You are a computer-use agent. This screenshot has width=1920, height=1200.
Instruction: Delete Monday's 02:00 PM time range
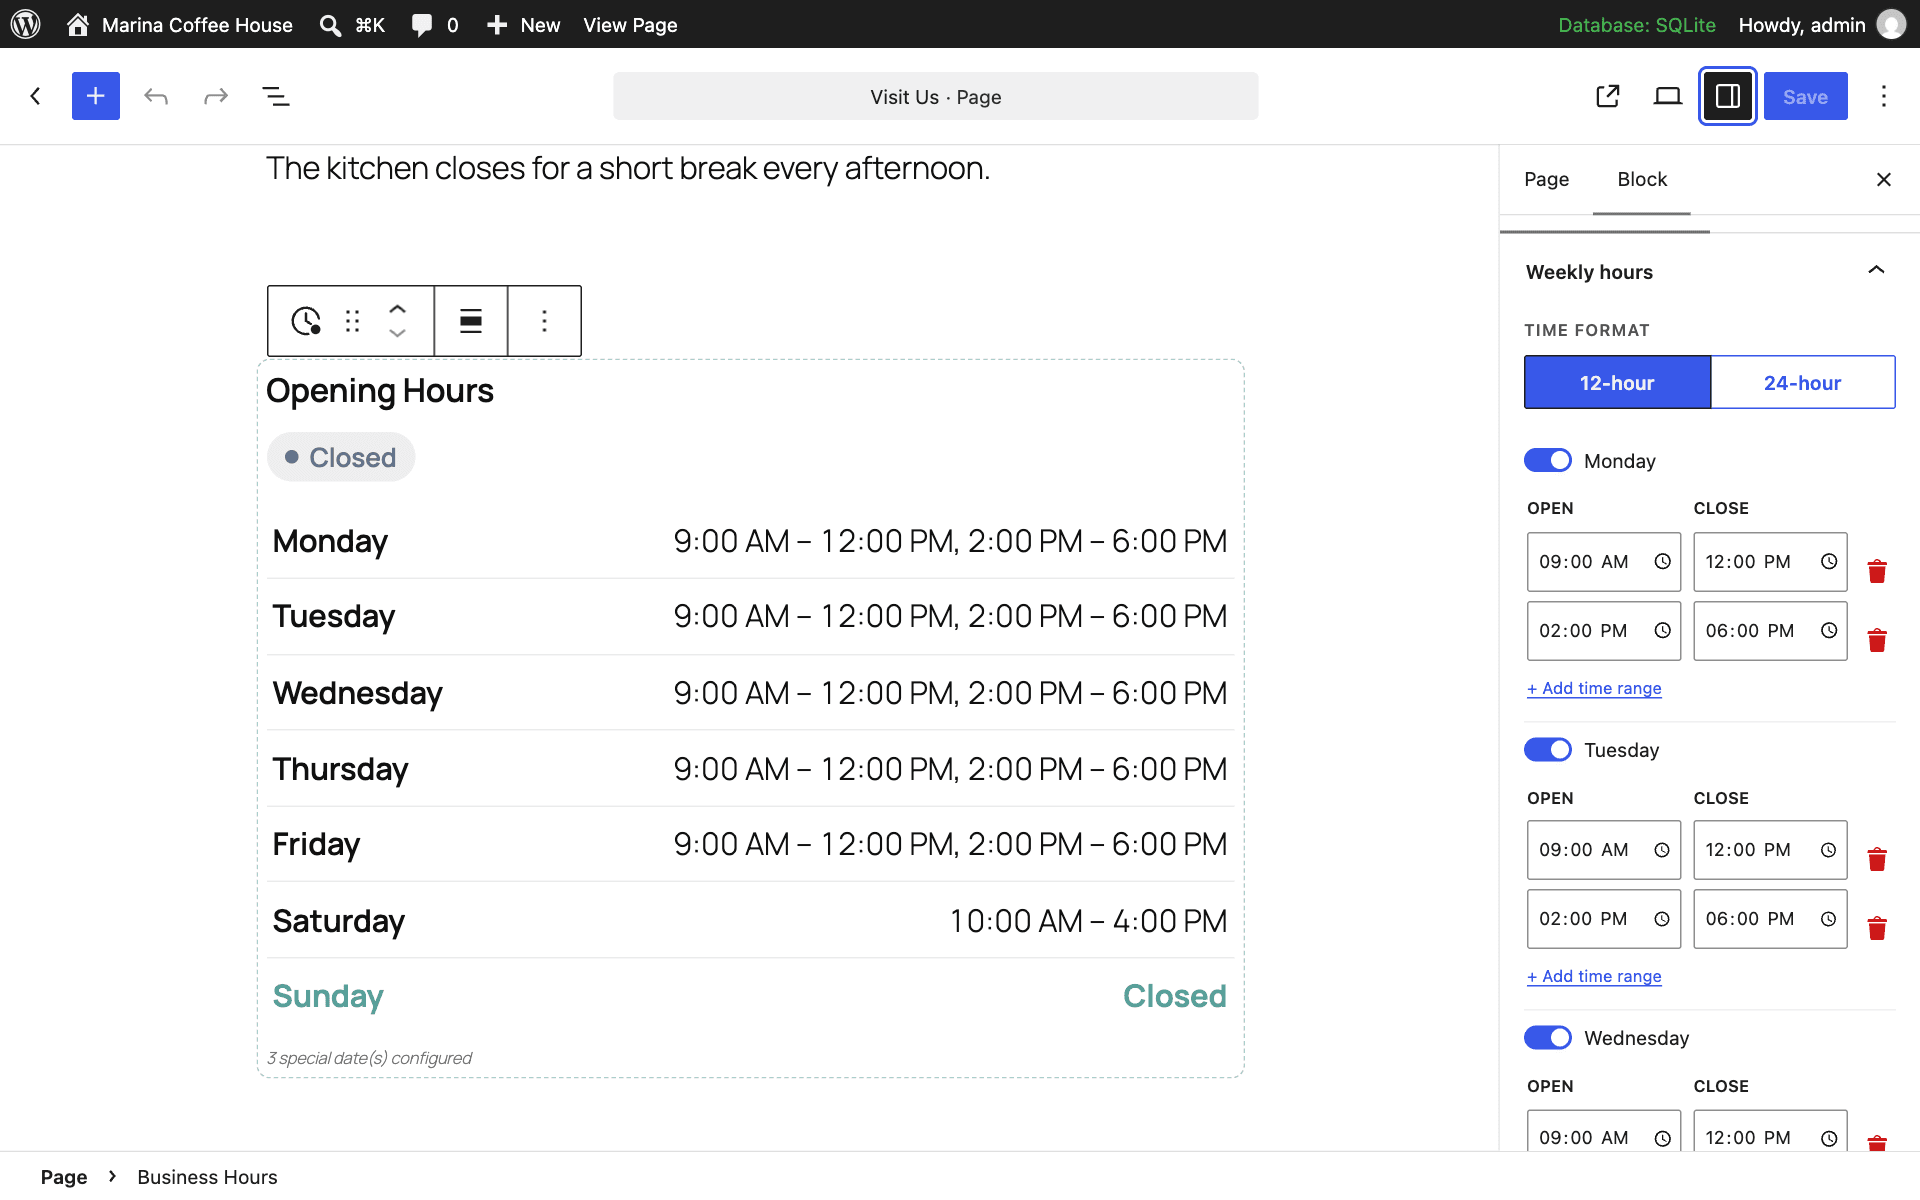click(x=1877, y=640)
